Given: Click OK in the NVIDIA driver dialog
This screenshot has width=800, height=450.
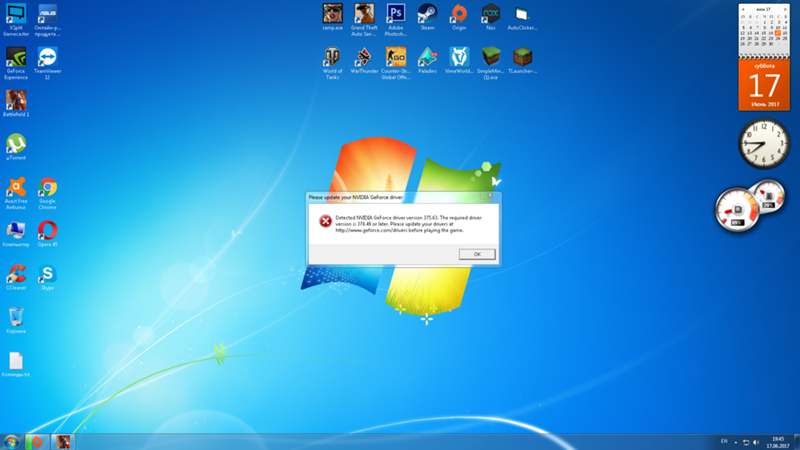Looking at the screenshot, I should (477, 254).
